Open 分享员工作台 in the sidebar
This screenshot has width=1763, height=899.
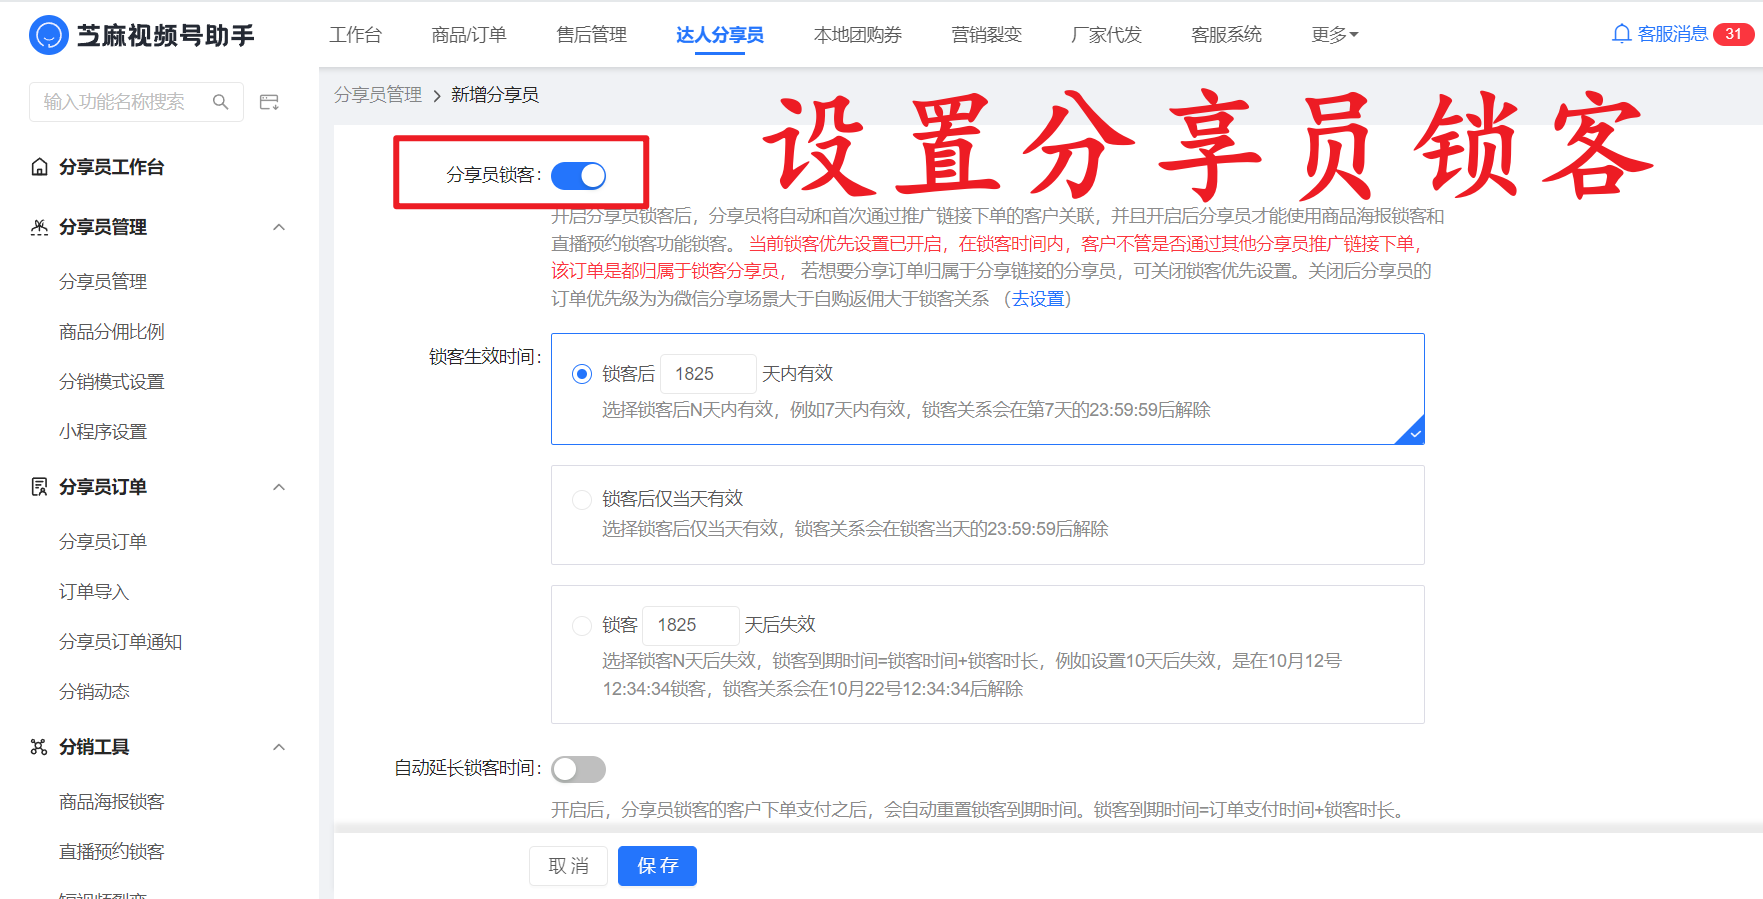[111, 167]
